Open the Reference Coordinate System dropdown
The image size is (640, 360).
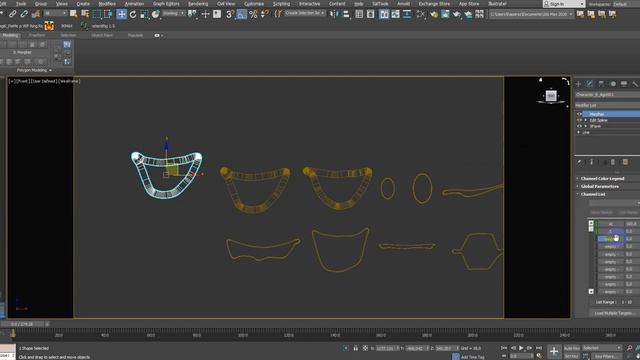pyautogui.click(x=174, y=13)
